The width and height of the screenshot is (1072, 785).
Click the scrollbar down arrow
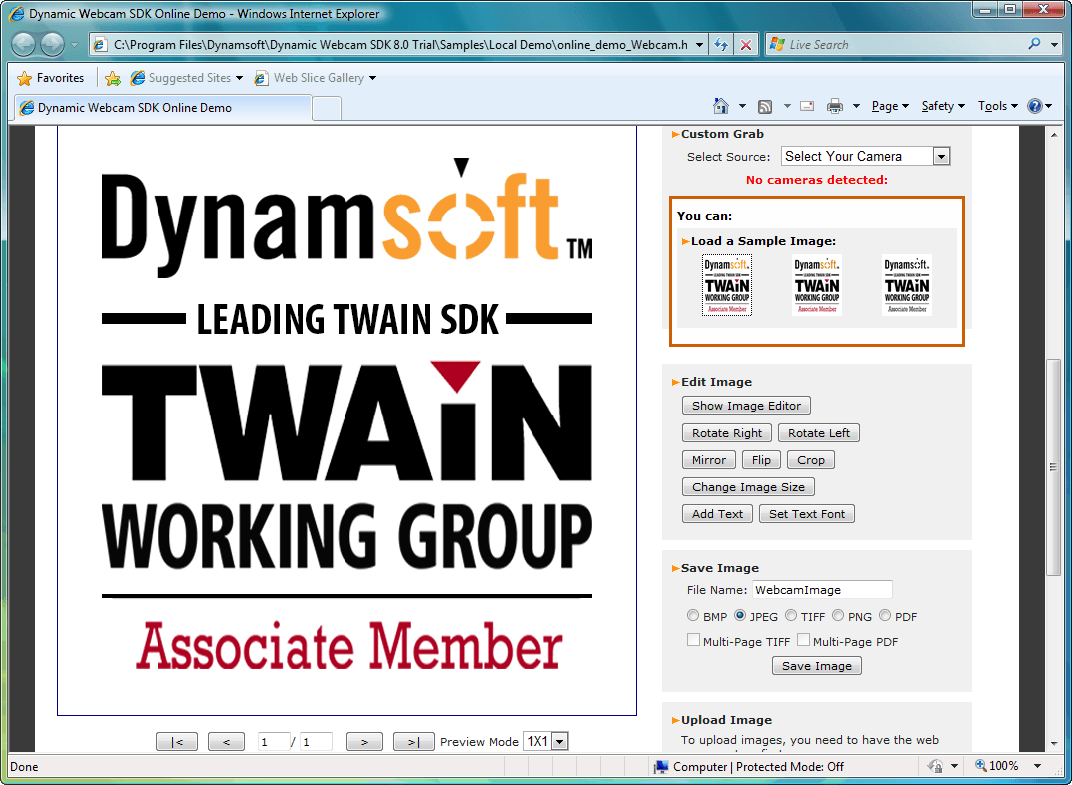tap(1054, 745)
